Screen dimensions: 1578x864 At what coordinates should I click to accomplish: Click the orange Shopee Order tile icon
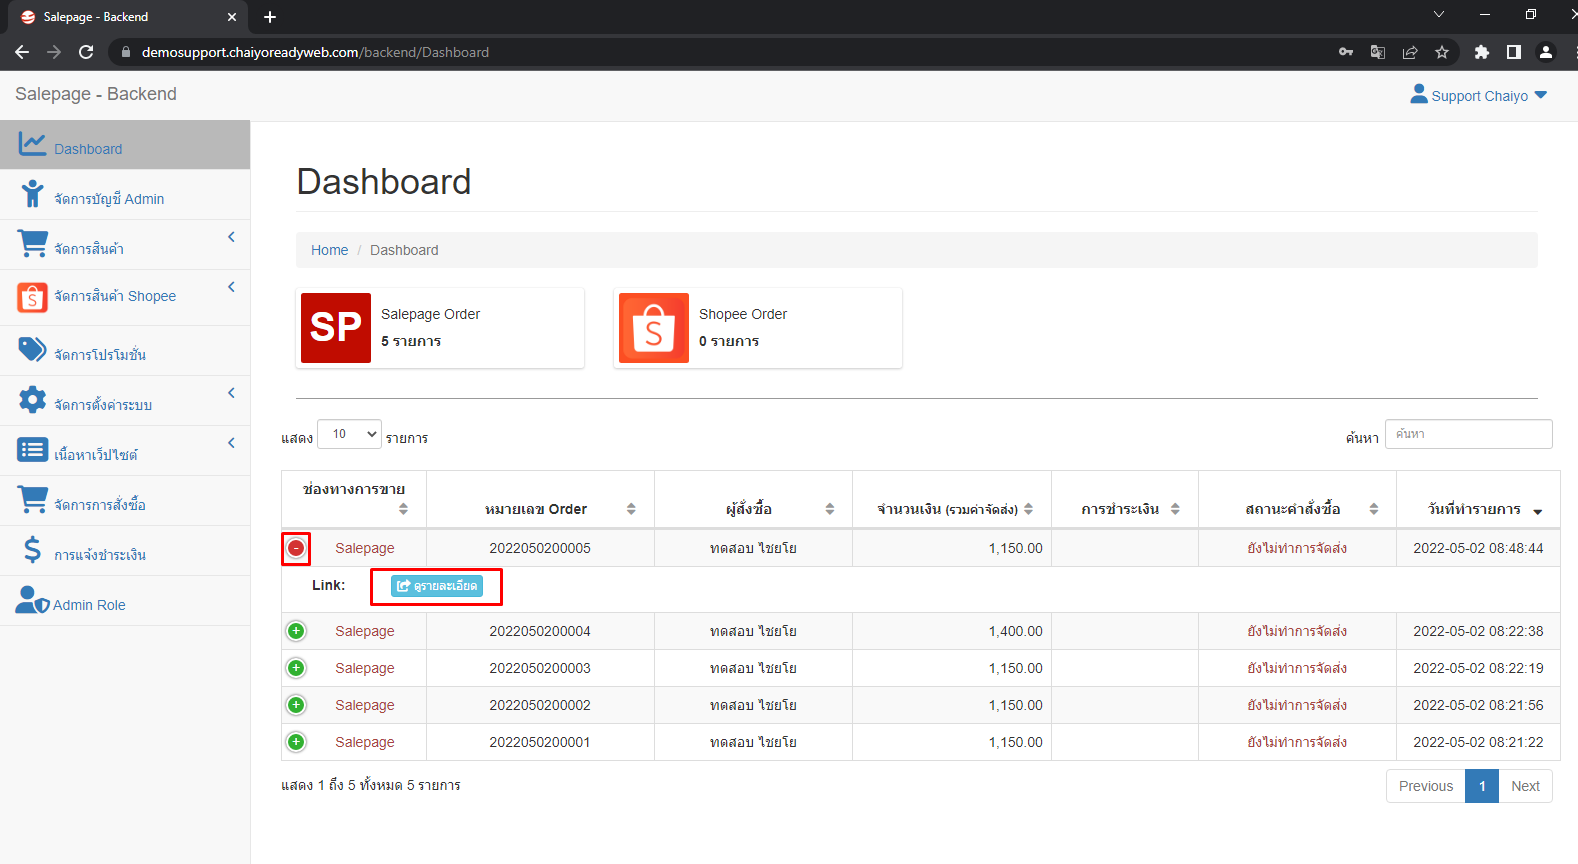click(x=654, y=328)
